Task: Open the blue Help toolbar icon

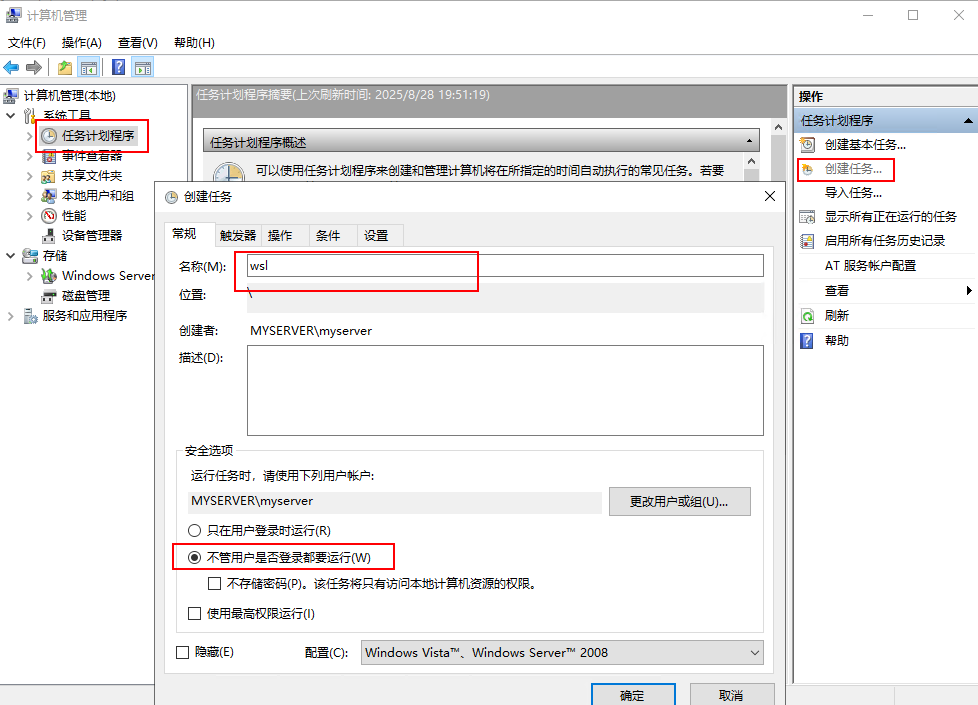Action: (119, 67)
